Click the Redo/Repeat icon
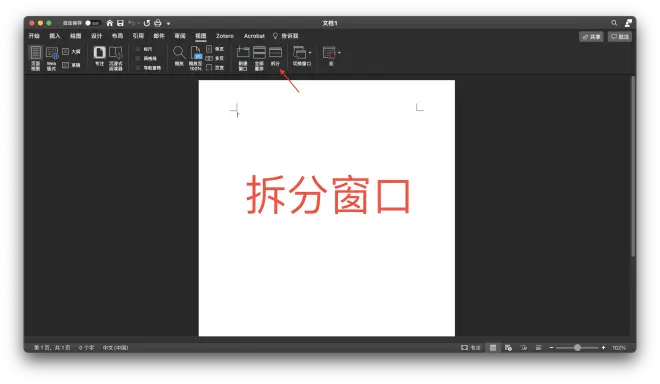This screenshot has height=384, width=660. point(147,23)
